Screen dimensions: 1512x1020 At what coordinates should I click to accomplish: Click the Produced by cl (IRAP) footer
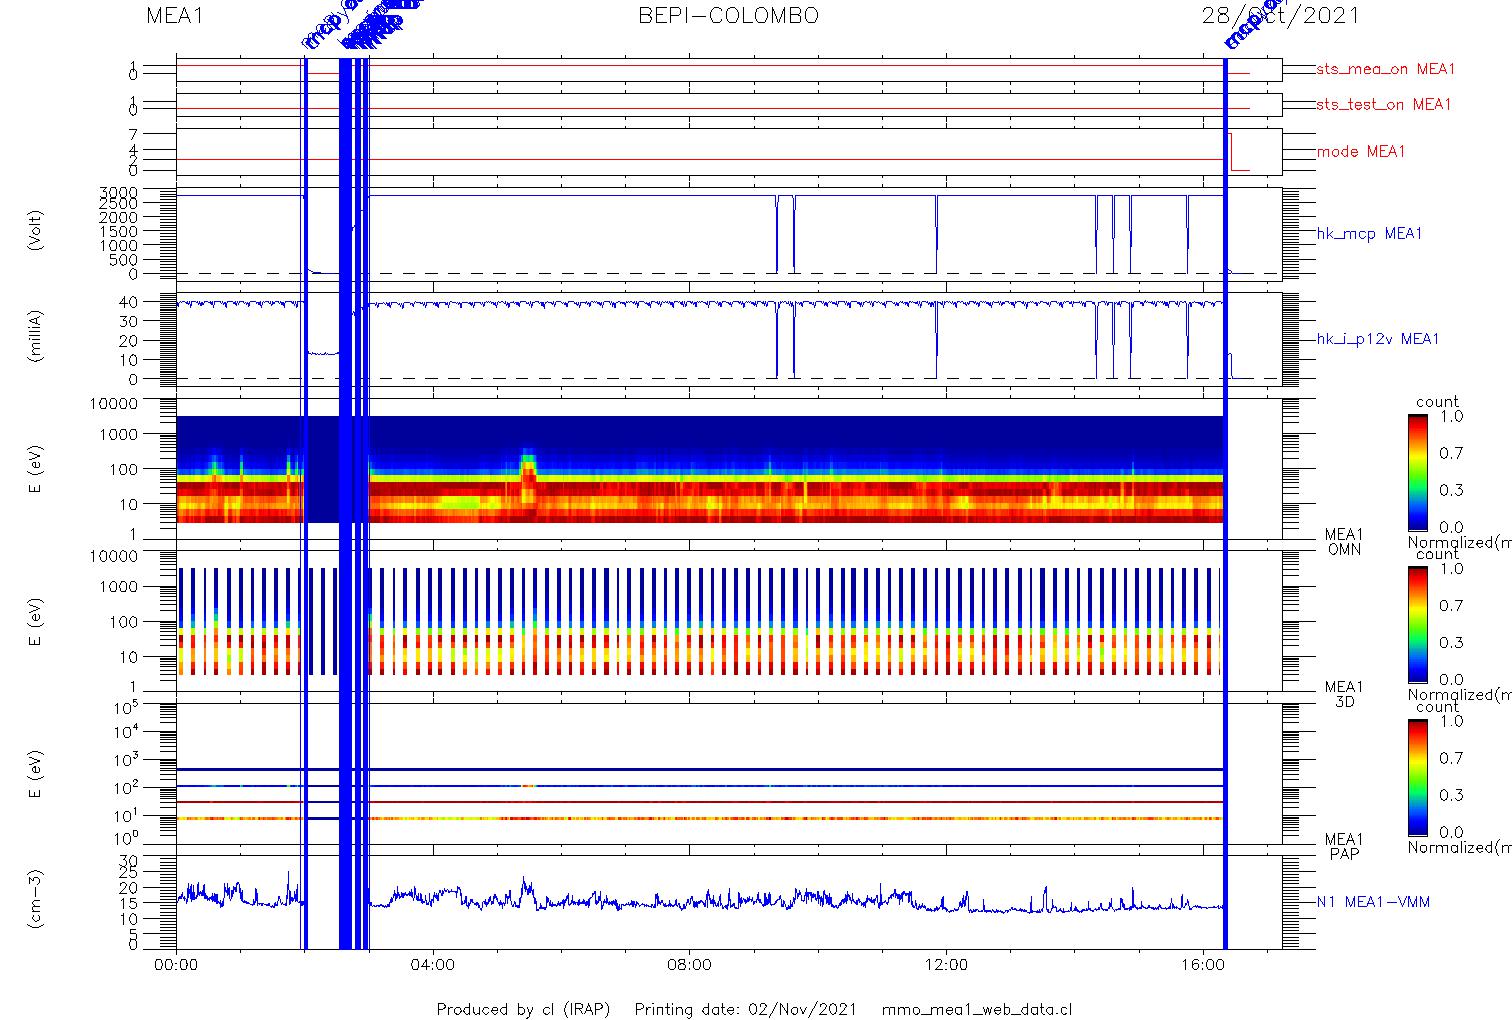pyautogui.click(x=523, y=1009)
